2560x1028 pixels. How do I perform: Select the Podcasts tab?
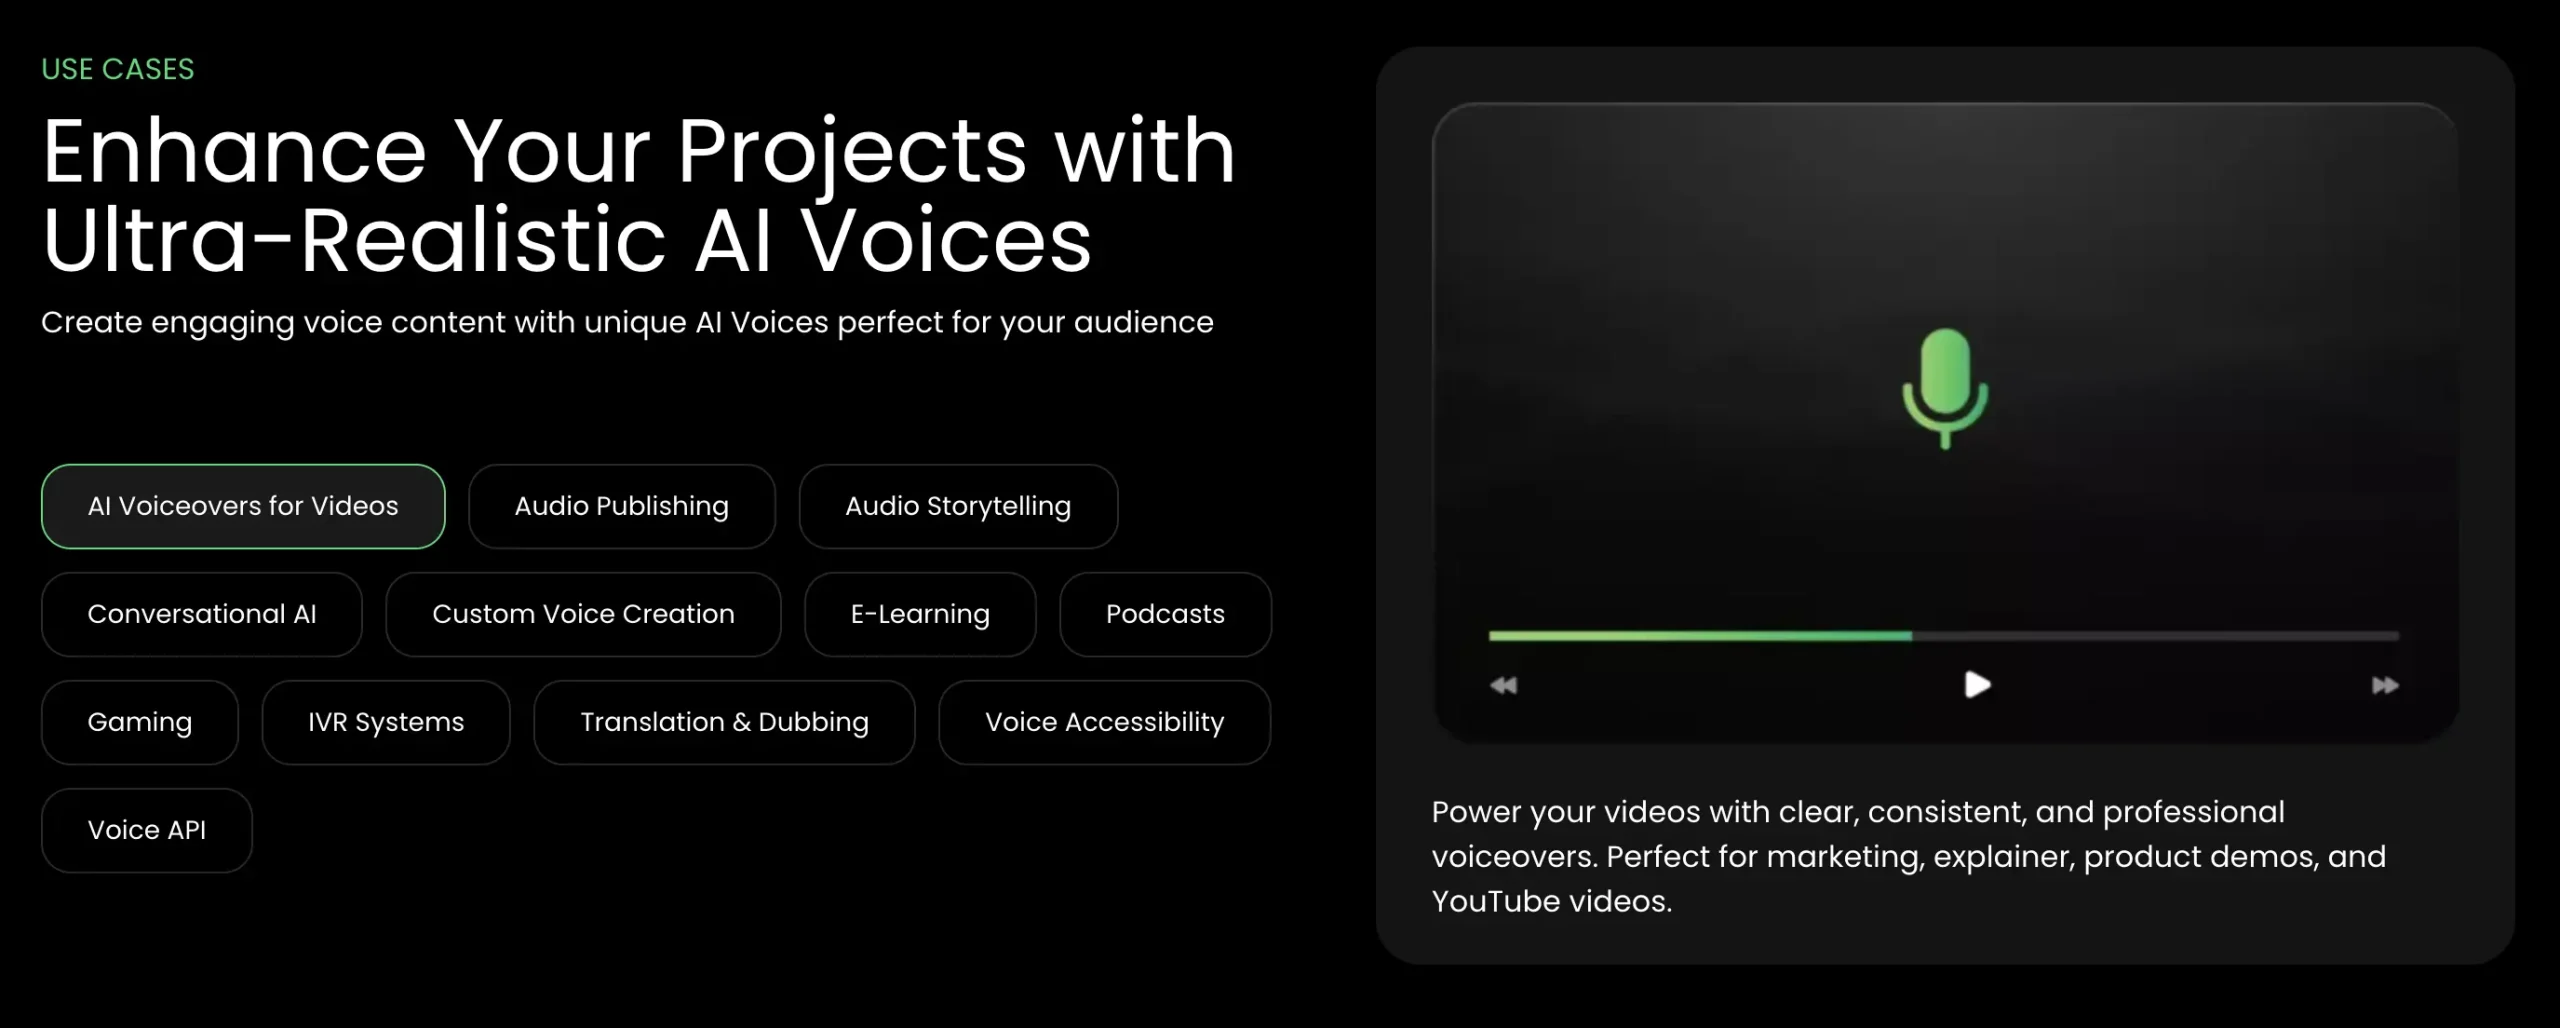coord(1165,614)
